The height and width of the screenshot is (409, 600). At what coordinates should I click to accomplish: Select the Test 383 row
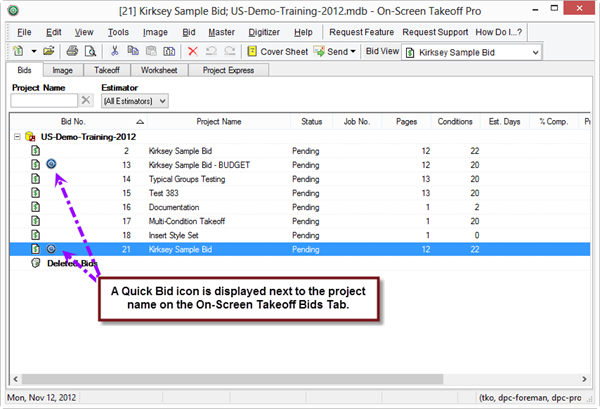300,193
